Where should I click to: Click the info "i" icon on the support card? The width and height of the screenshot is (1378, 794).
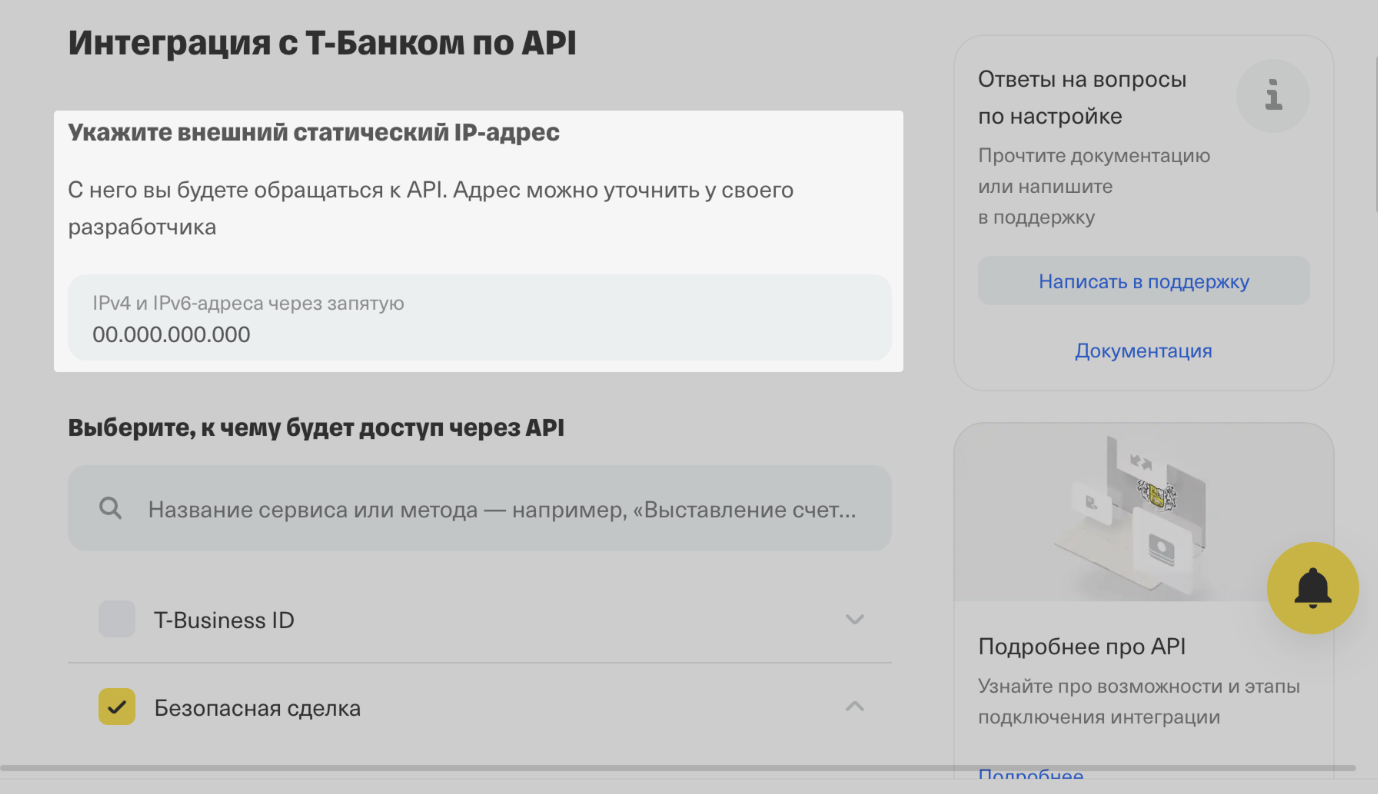pos(1272,96)
